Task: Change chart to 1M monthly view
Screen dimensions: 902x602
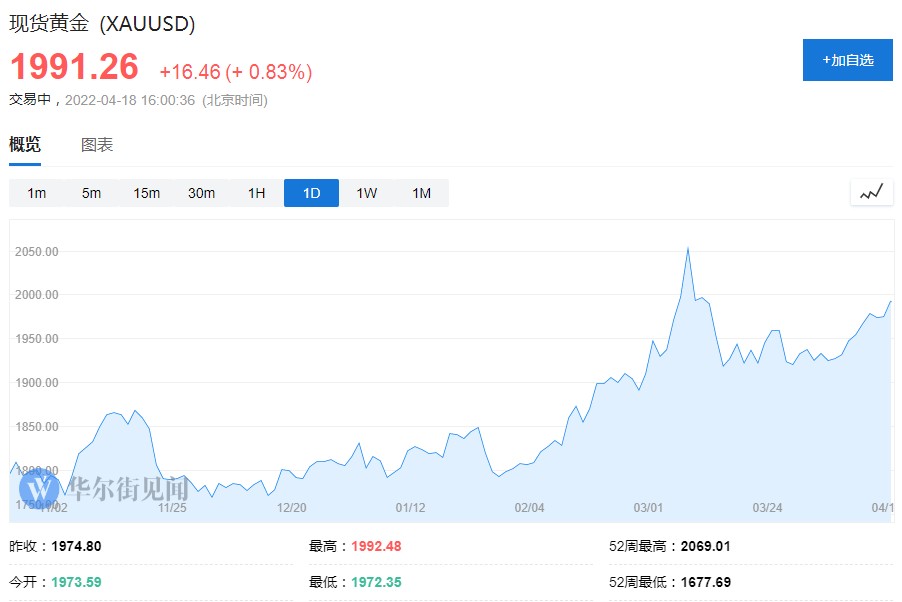Action: (x=422, y=193)
